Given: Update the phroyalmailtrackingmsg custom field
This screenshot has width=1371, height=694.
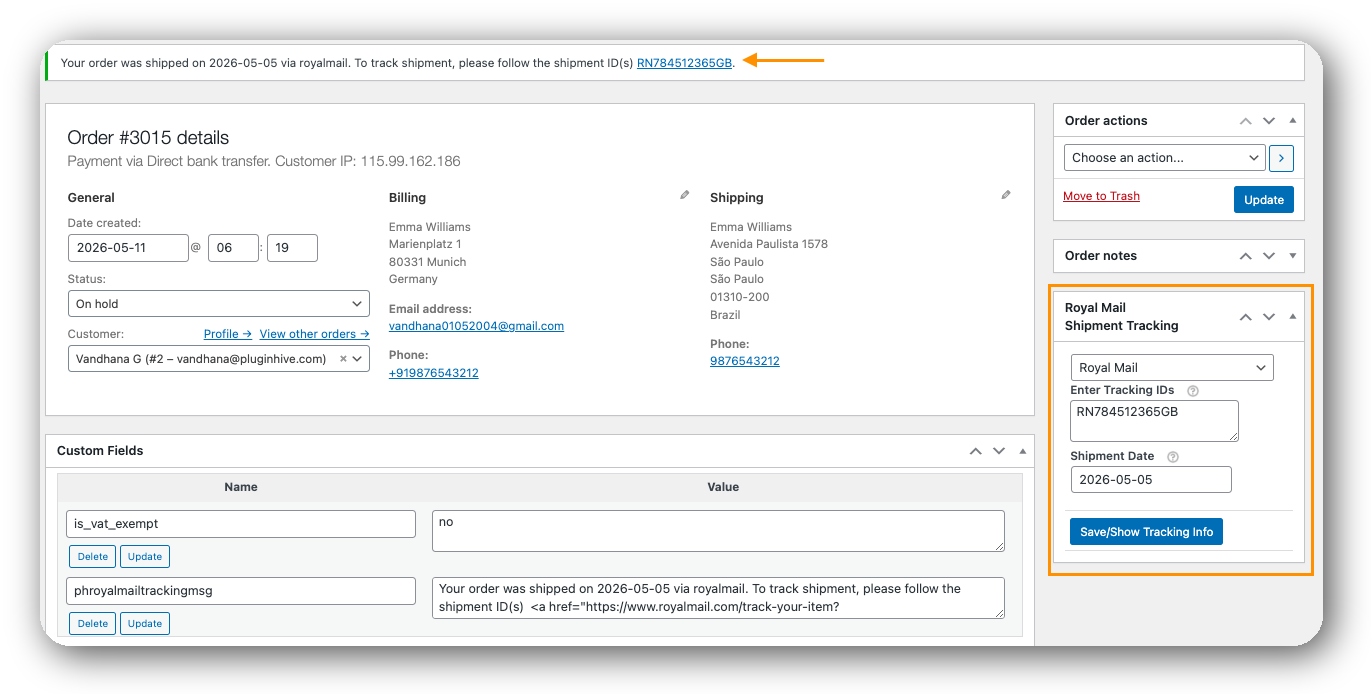Looking at the screenshot, I should [x=145, y=624].
